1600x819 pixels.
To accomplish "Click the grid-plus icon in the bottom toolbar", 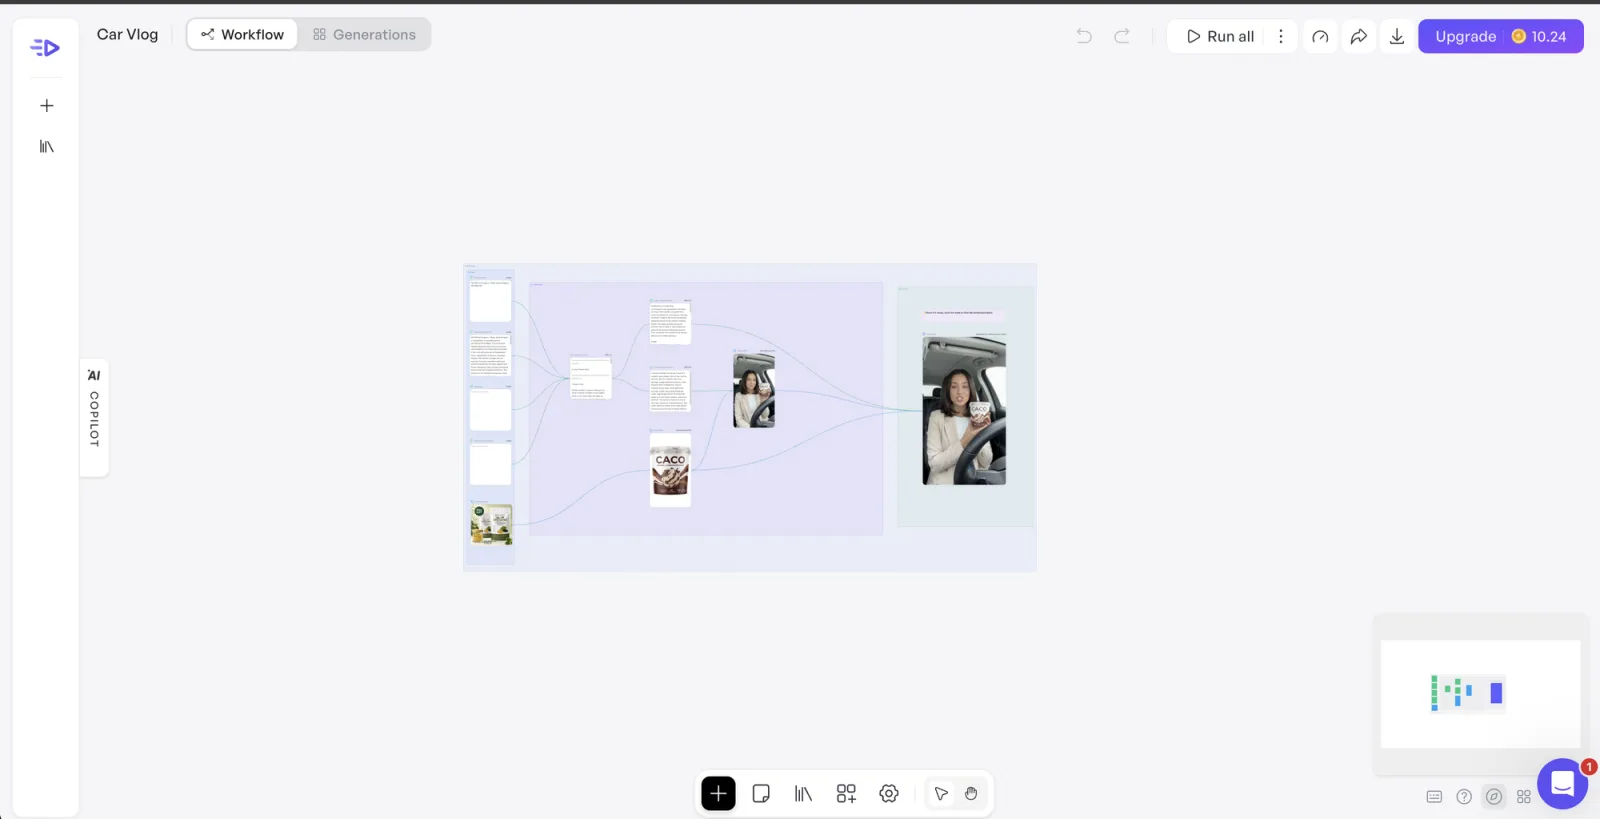I will point(846,794).
